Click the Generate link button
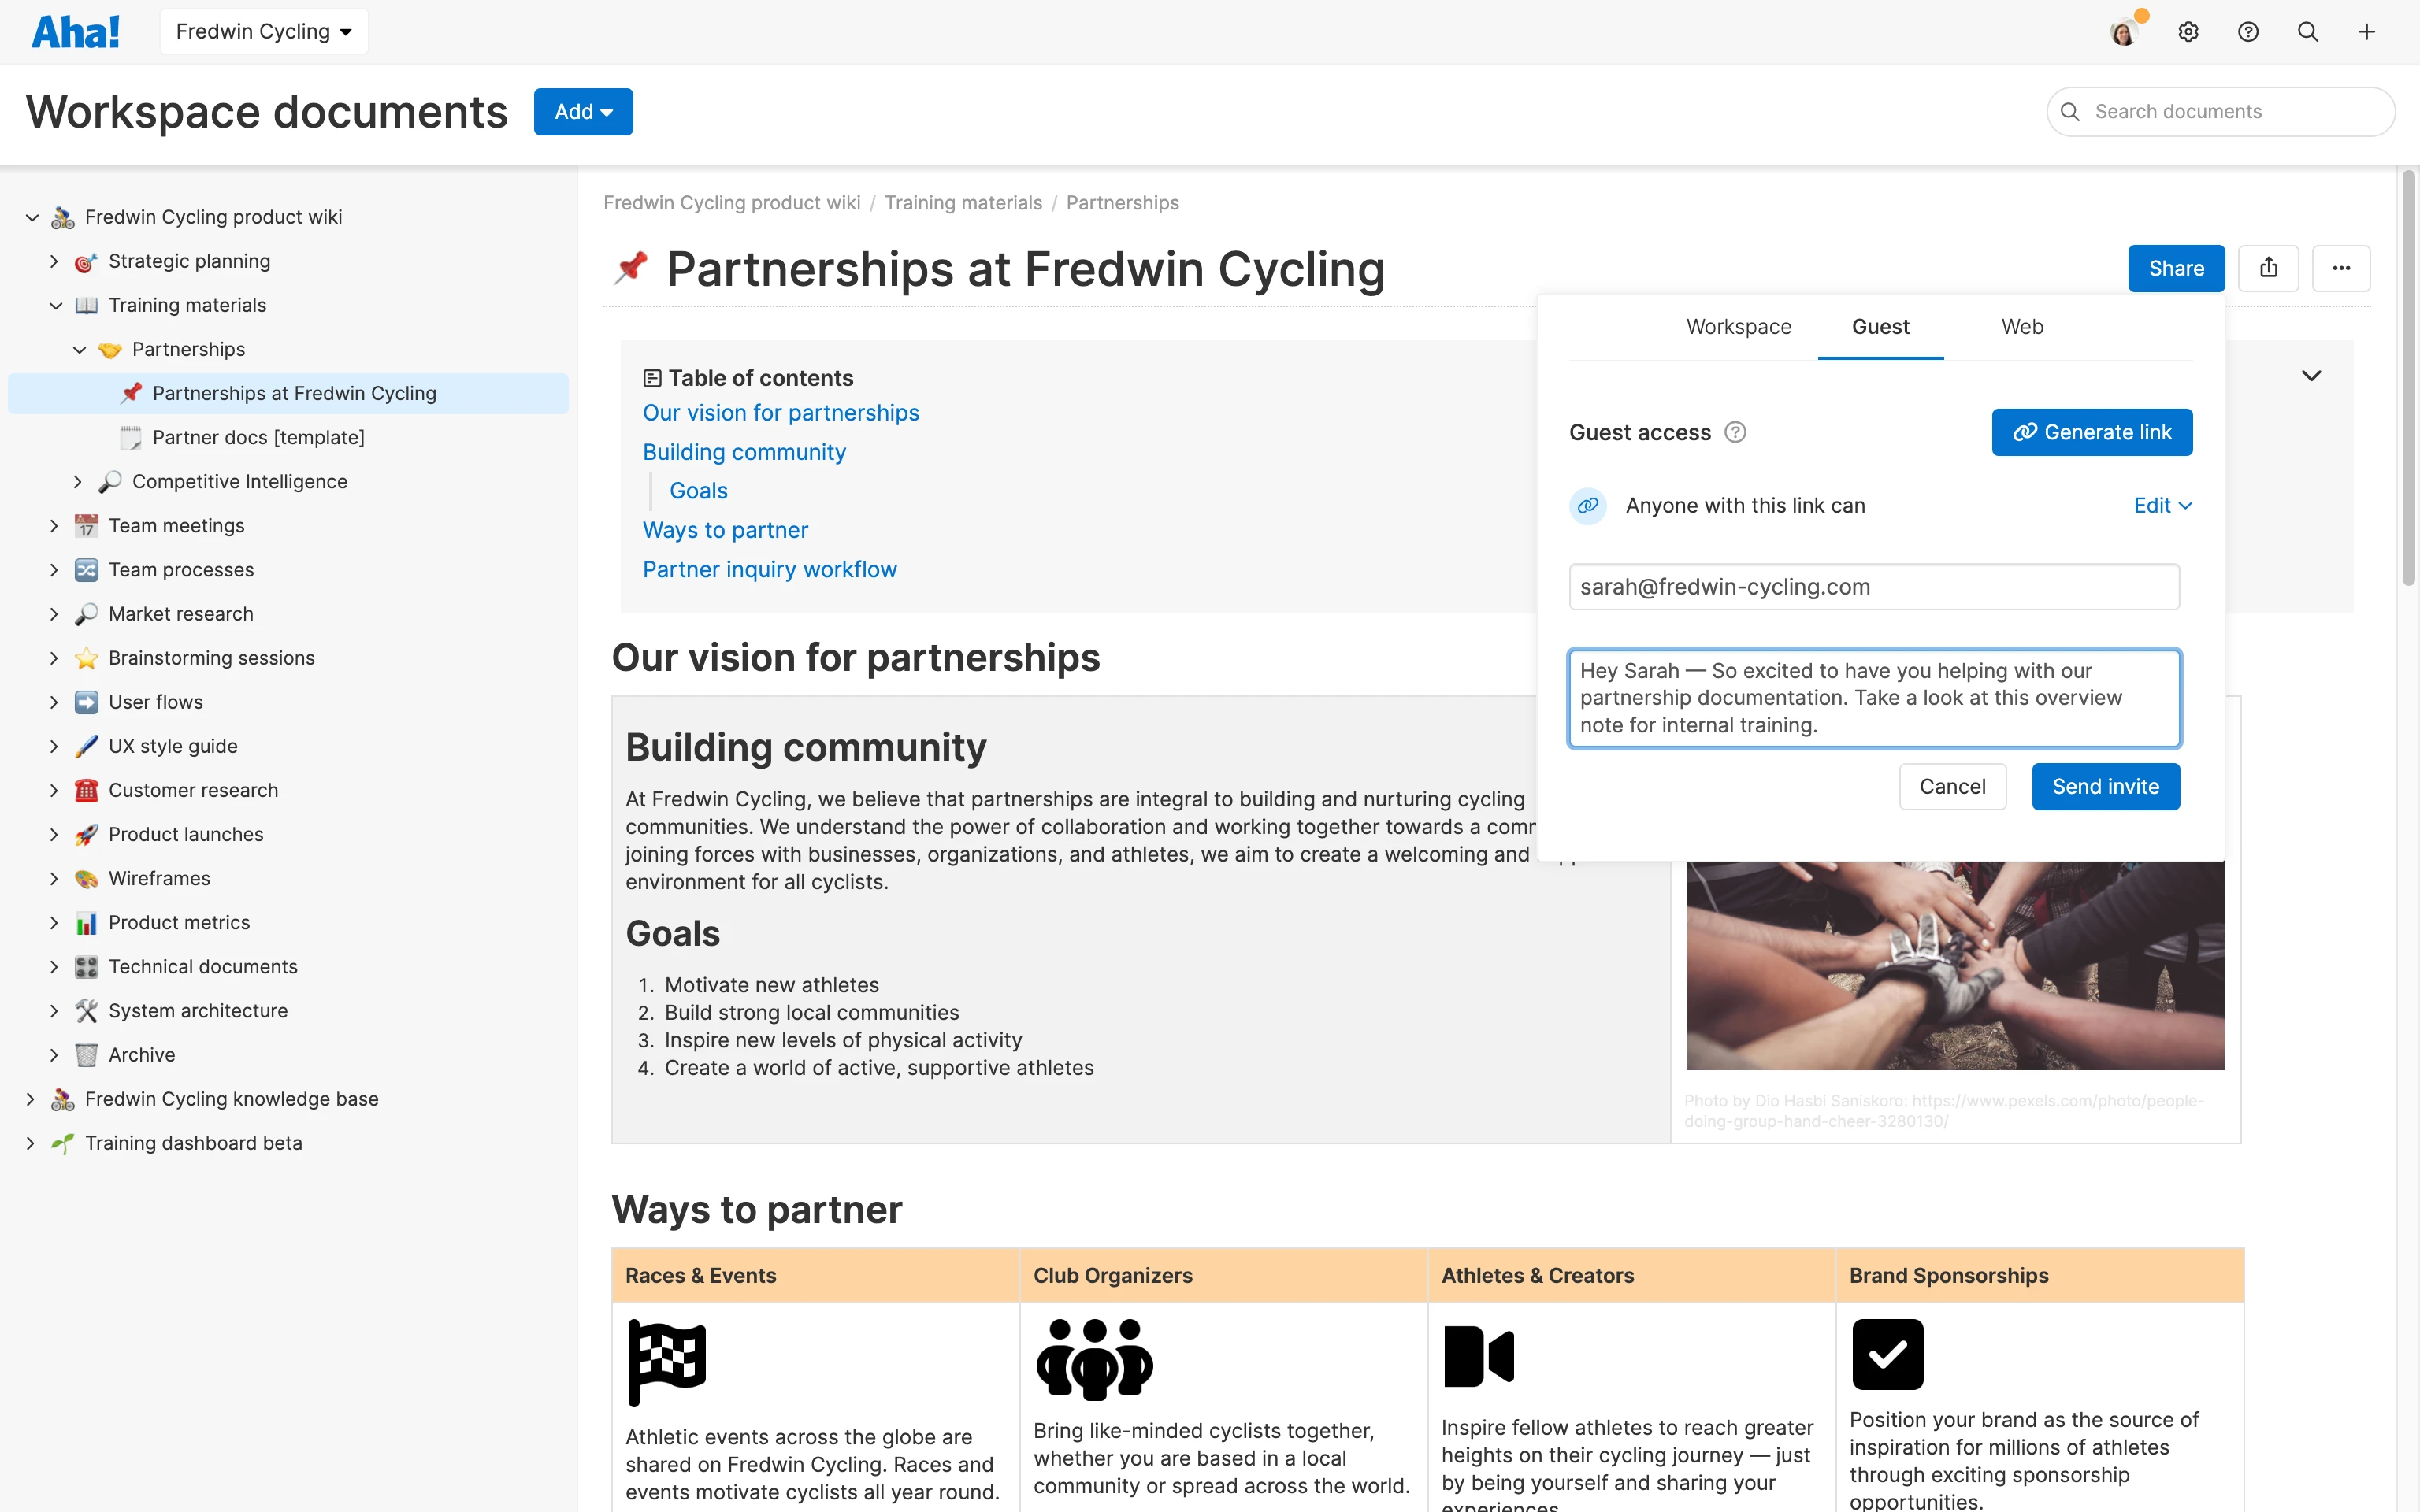 pyautogui.click(x=2092, y=432)
